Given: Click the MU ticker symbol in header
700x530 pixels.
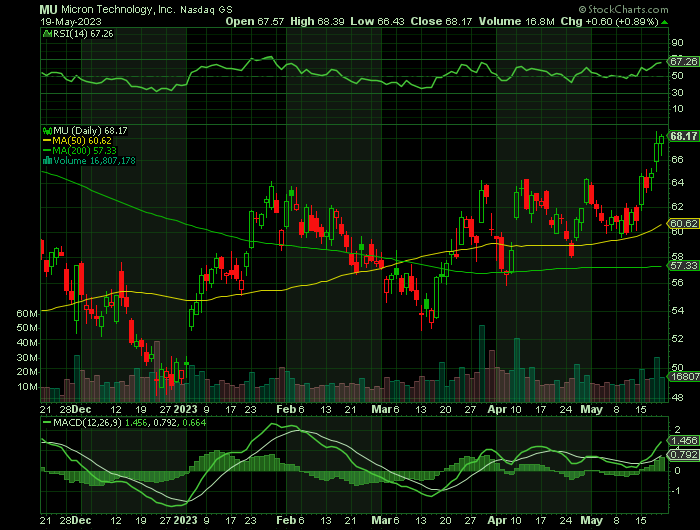Looking at the screenshot, I should pos(48,9).
